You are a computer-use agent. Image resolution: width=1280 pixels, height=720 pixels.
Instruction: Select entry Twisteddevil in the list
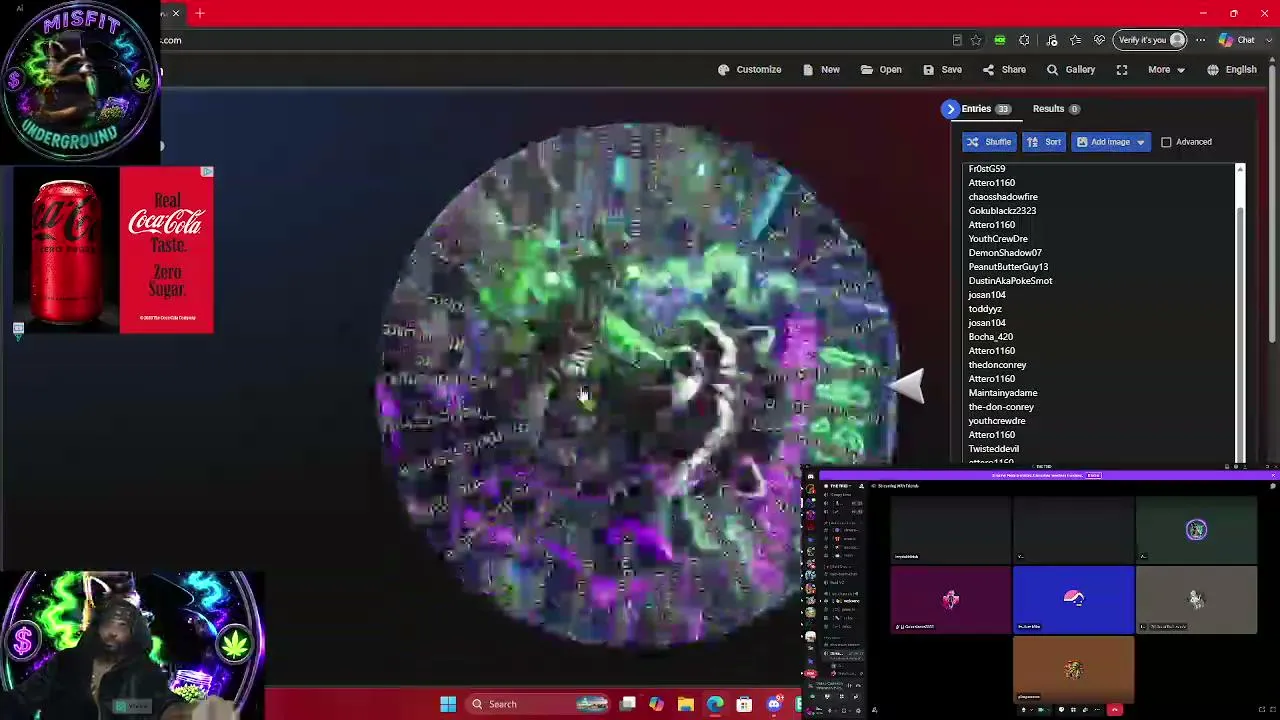(x=993, y=449)
